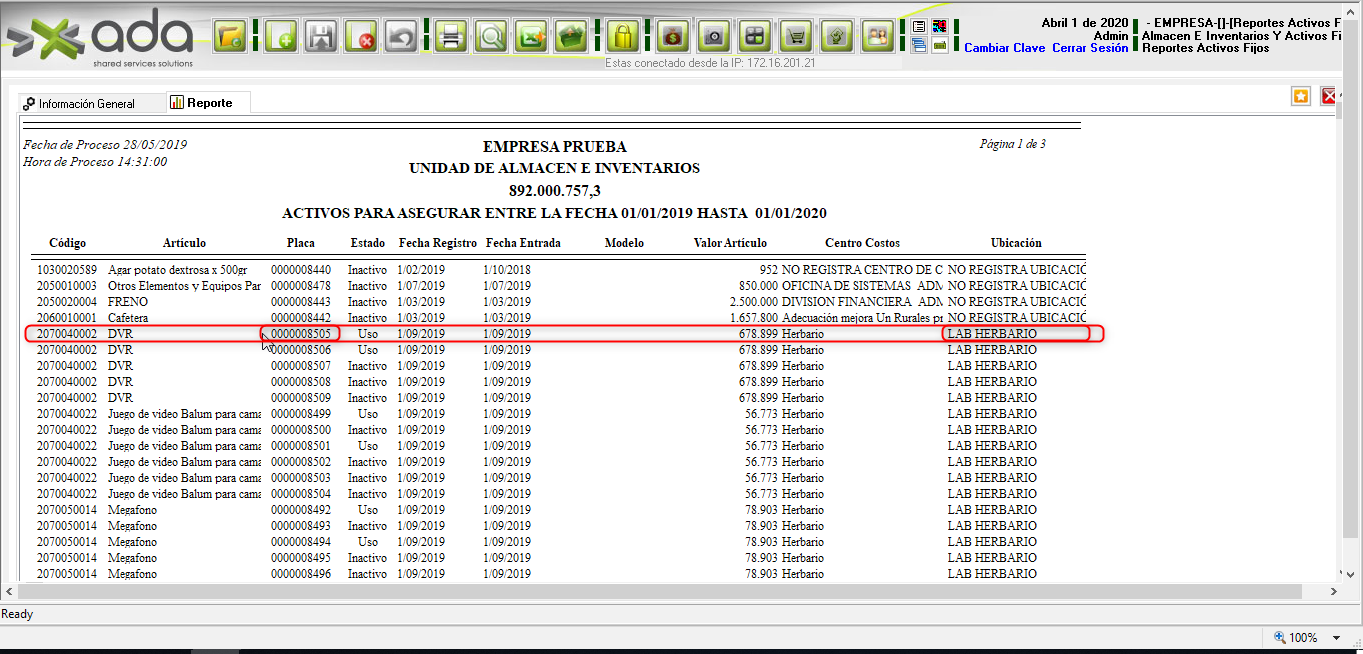The width and height of the screenshot is (1363, 654).
Task: Click the users group toolbar icon
Action: pos(877,37)
